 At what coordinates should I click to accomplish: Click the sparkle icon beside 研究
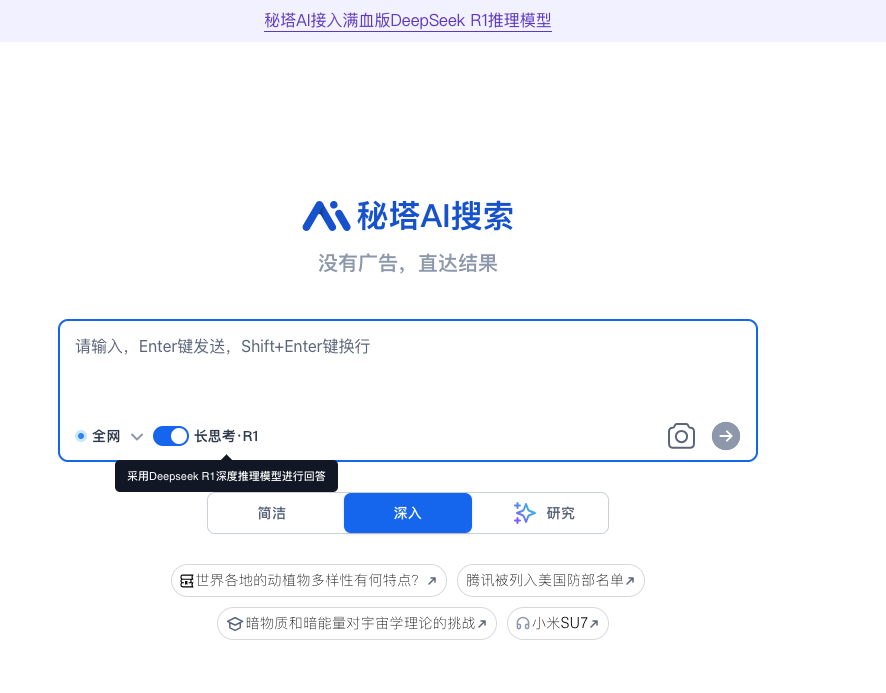coord(524,513)
